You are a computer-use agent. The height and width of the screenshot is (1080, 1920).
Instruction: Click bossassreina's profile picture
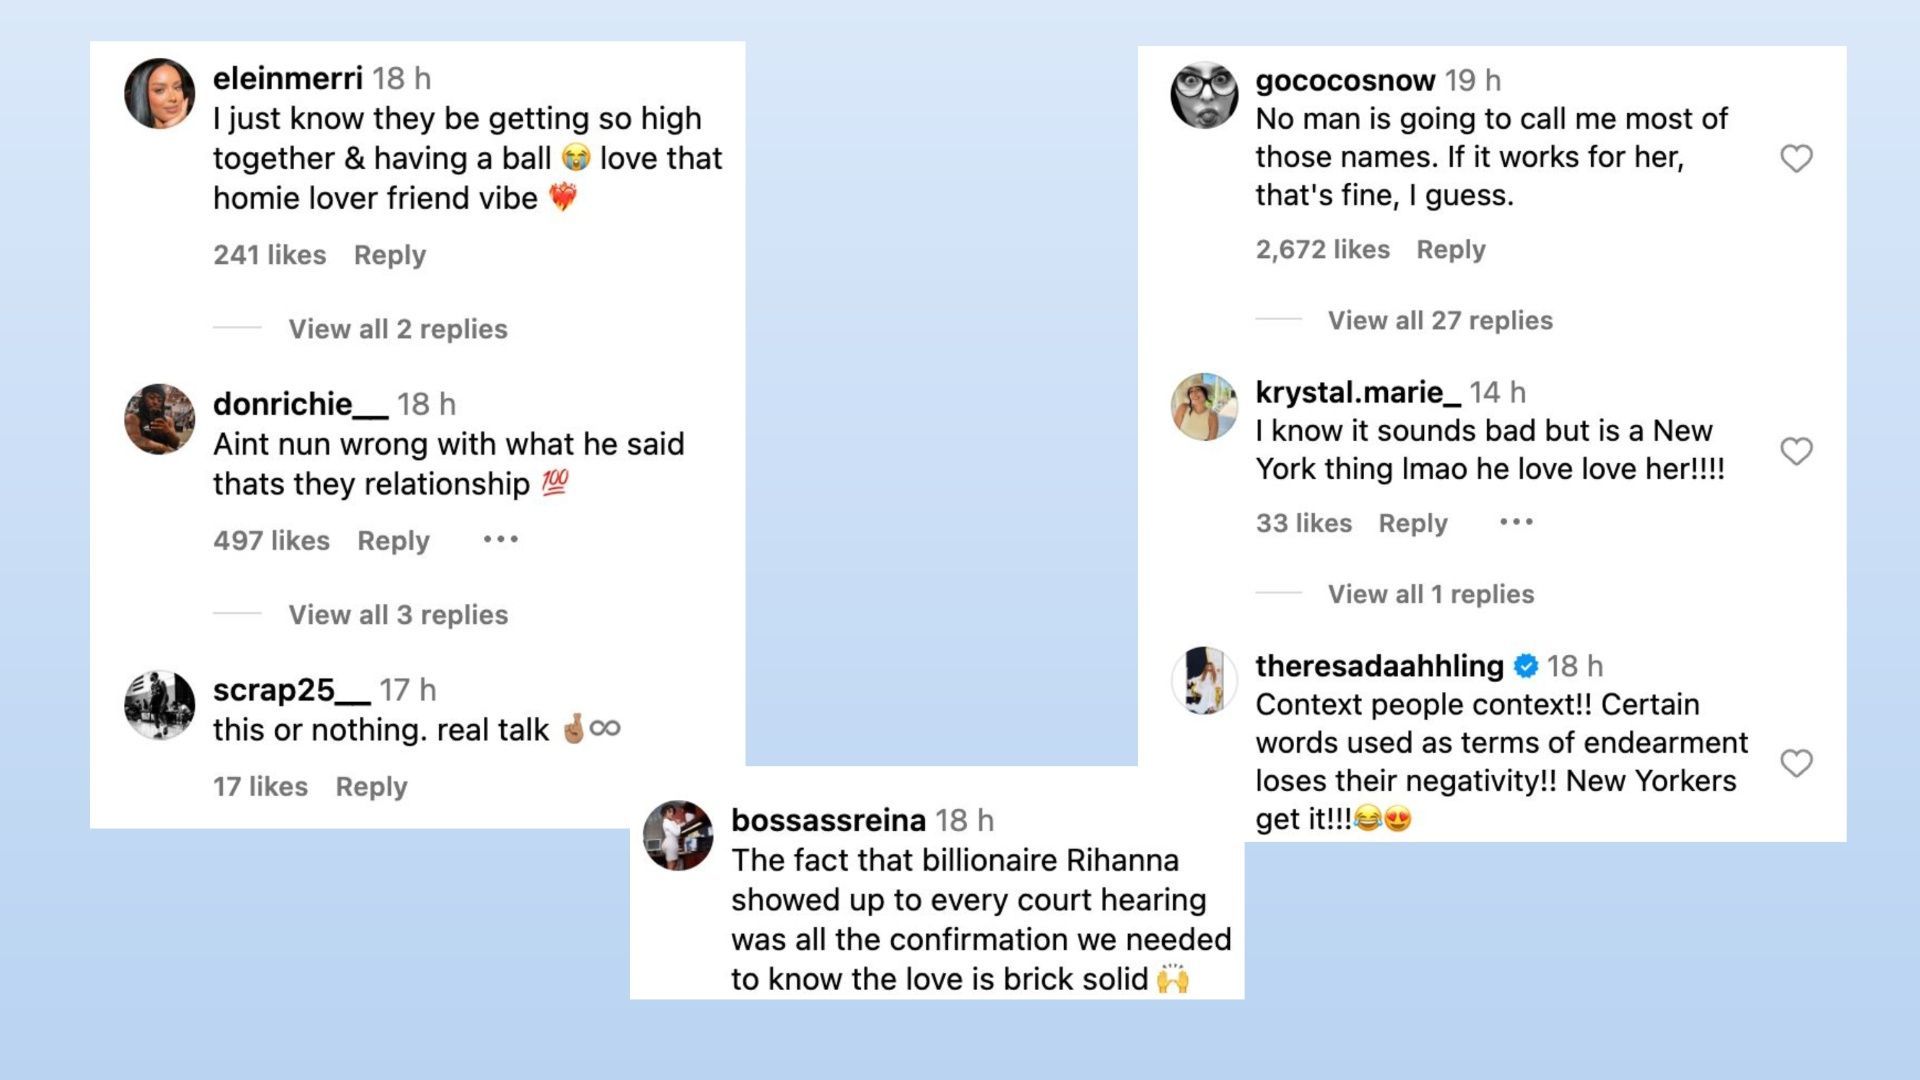point(678,835)
